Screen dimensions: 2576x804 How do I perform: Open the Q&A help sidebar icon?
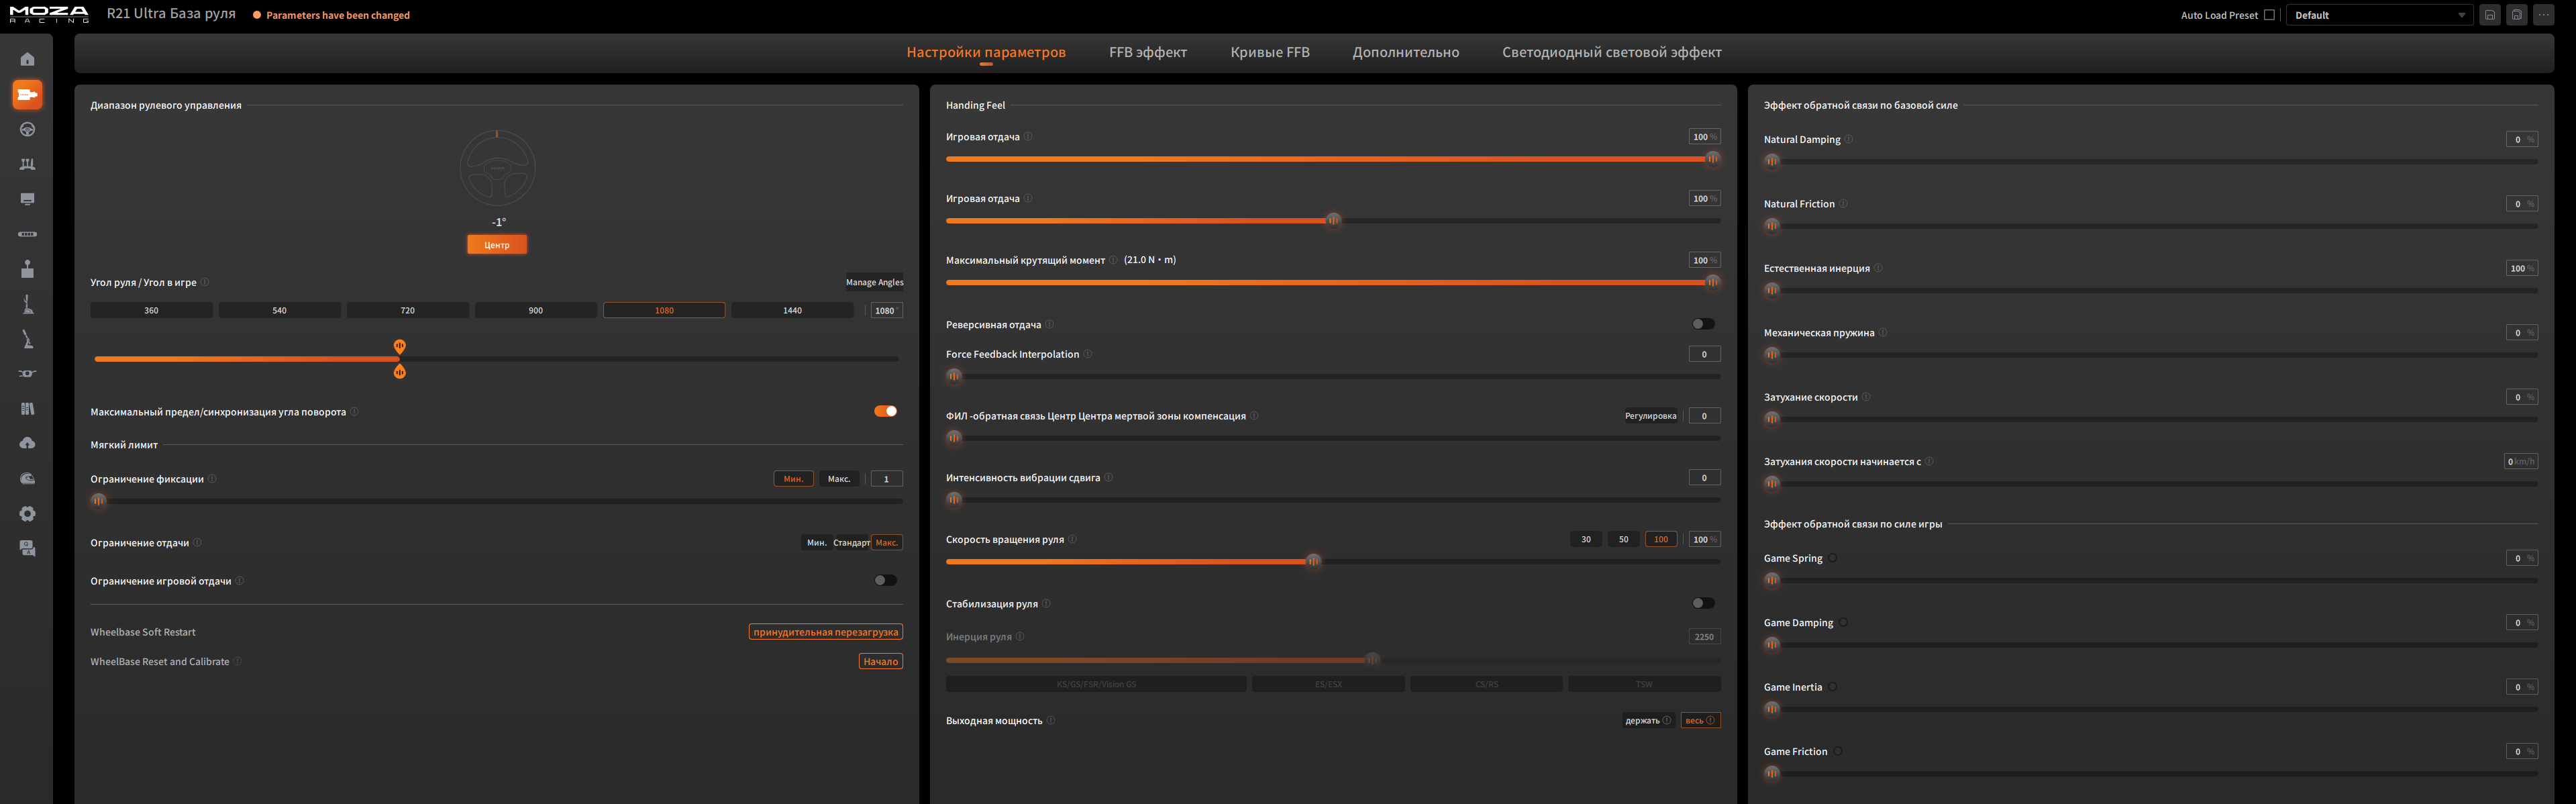[27, 548]
